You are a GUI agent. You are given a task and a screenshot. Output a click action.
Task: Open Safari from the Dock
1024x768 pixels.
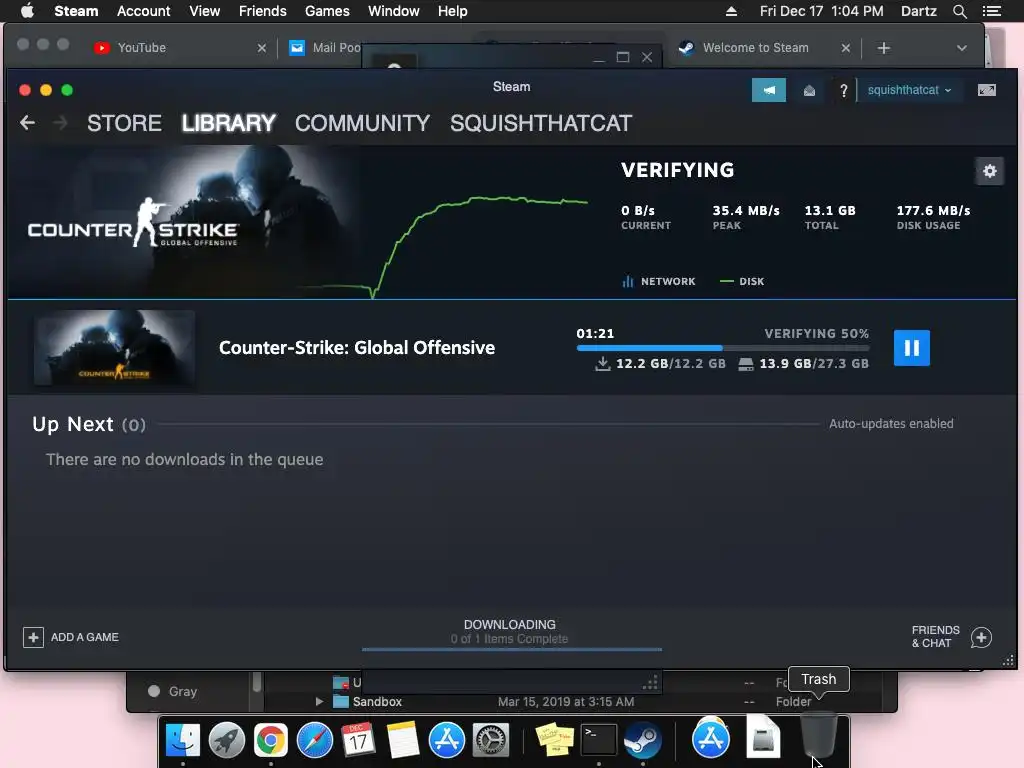click(314, 740)
